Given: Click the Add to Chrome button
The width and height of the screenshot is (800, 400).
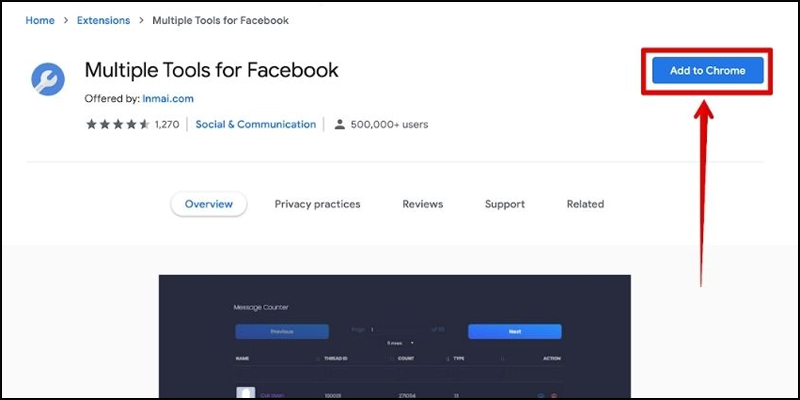Looking at the screenshot, I should click(708, 70).
